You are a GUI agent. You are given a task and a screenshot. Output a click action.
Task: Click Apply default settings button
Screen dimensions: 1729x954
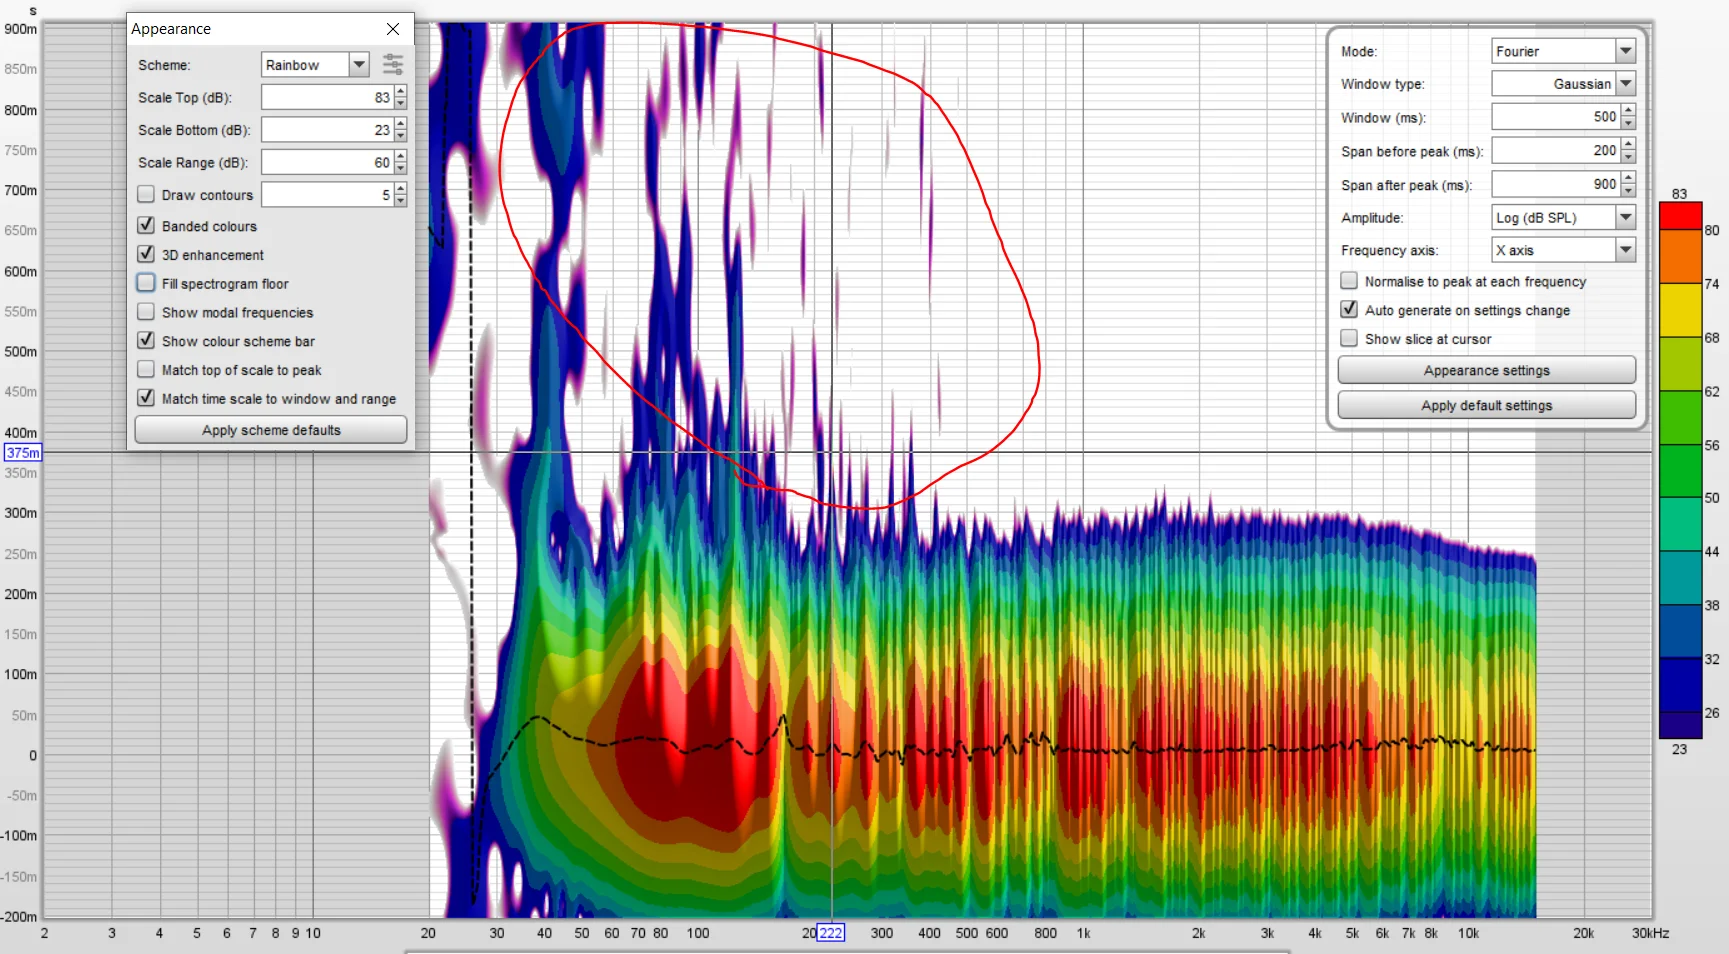pos(1486,405)
